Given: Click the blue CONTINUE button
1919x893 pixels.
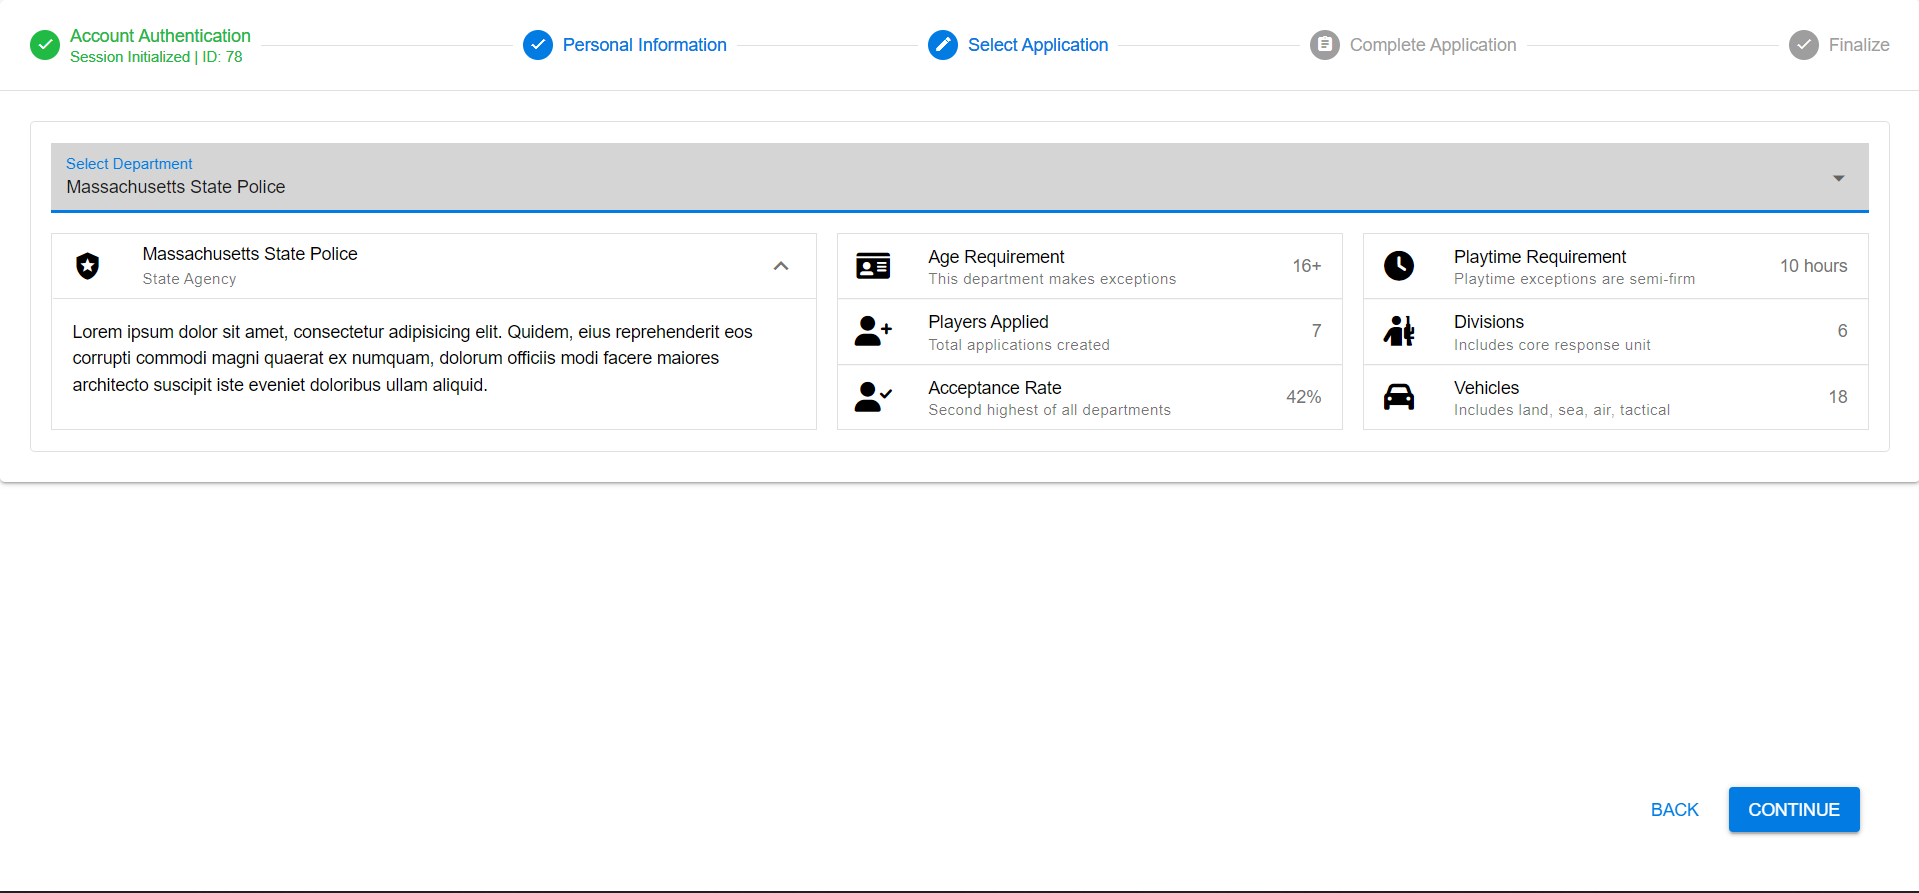Looking at the screenshot, I should pyautogui.click(x=1794, y=810).
